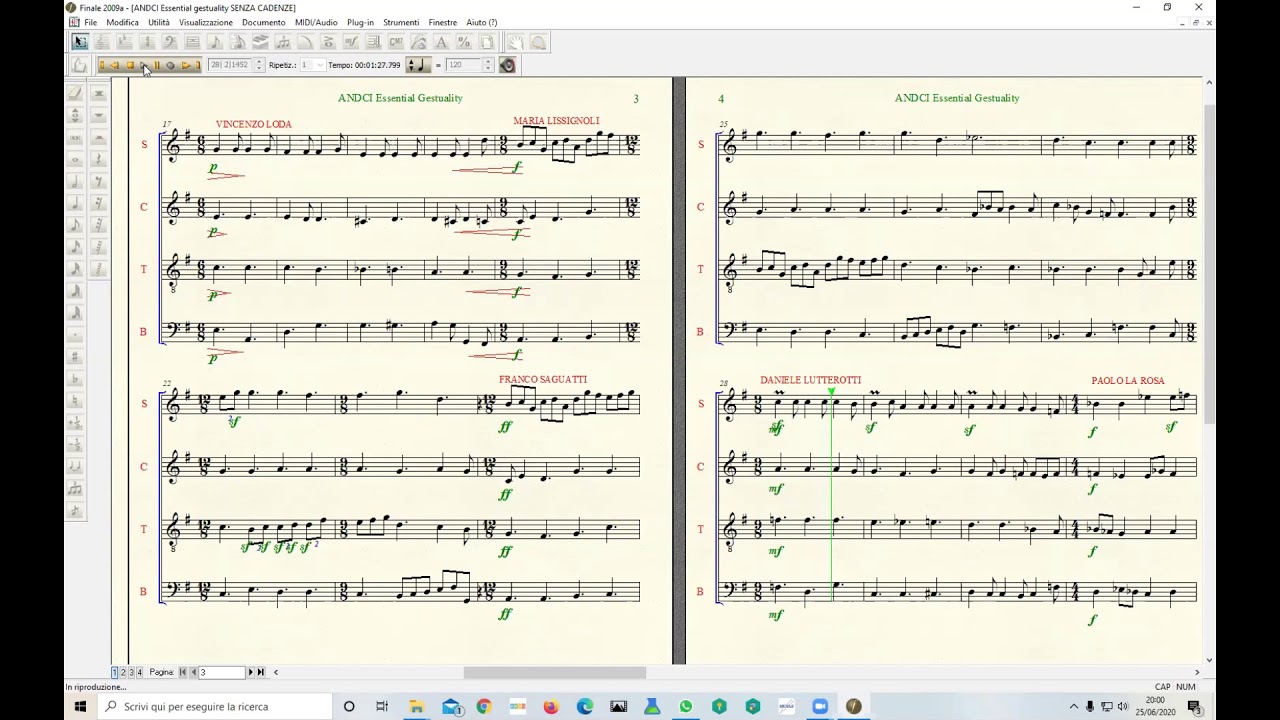Open File Explorer from taskbar
Image resolution: width=1280 pixels, height=720 pixels.
[x=416, y=706]
